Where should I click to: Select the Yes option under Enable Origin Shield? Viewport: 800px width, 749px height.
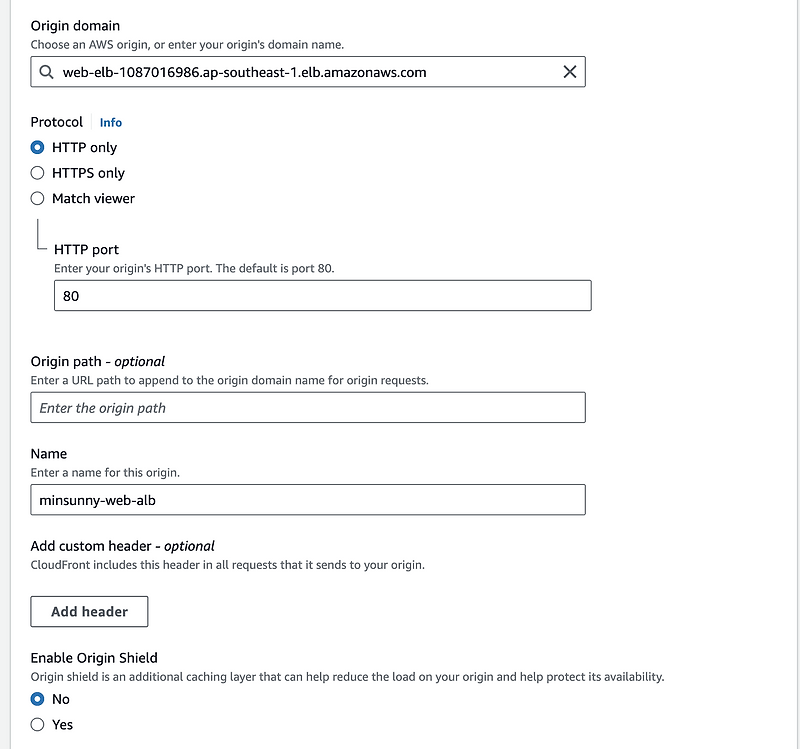pos(37,724)
